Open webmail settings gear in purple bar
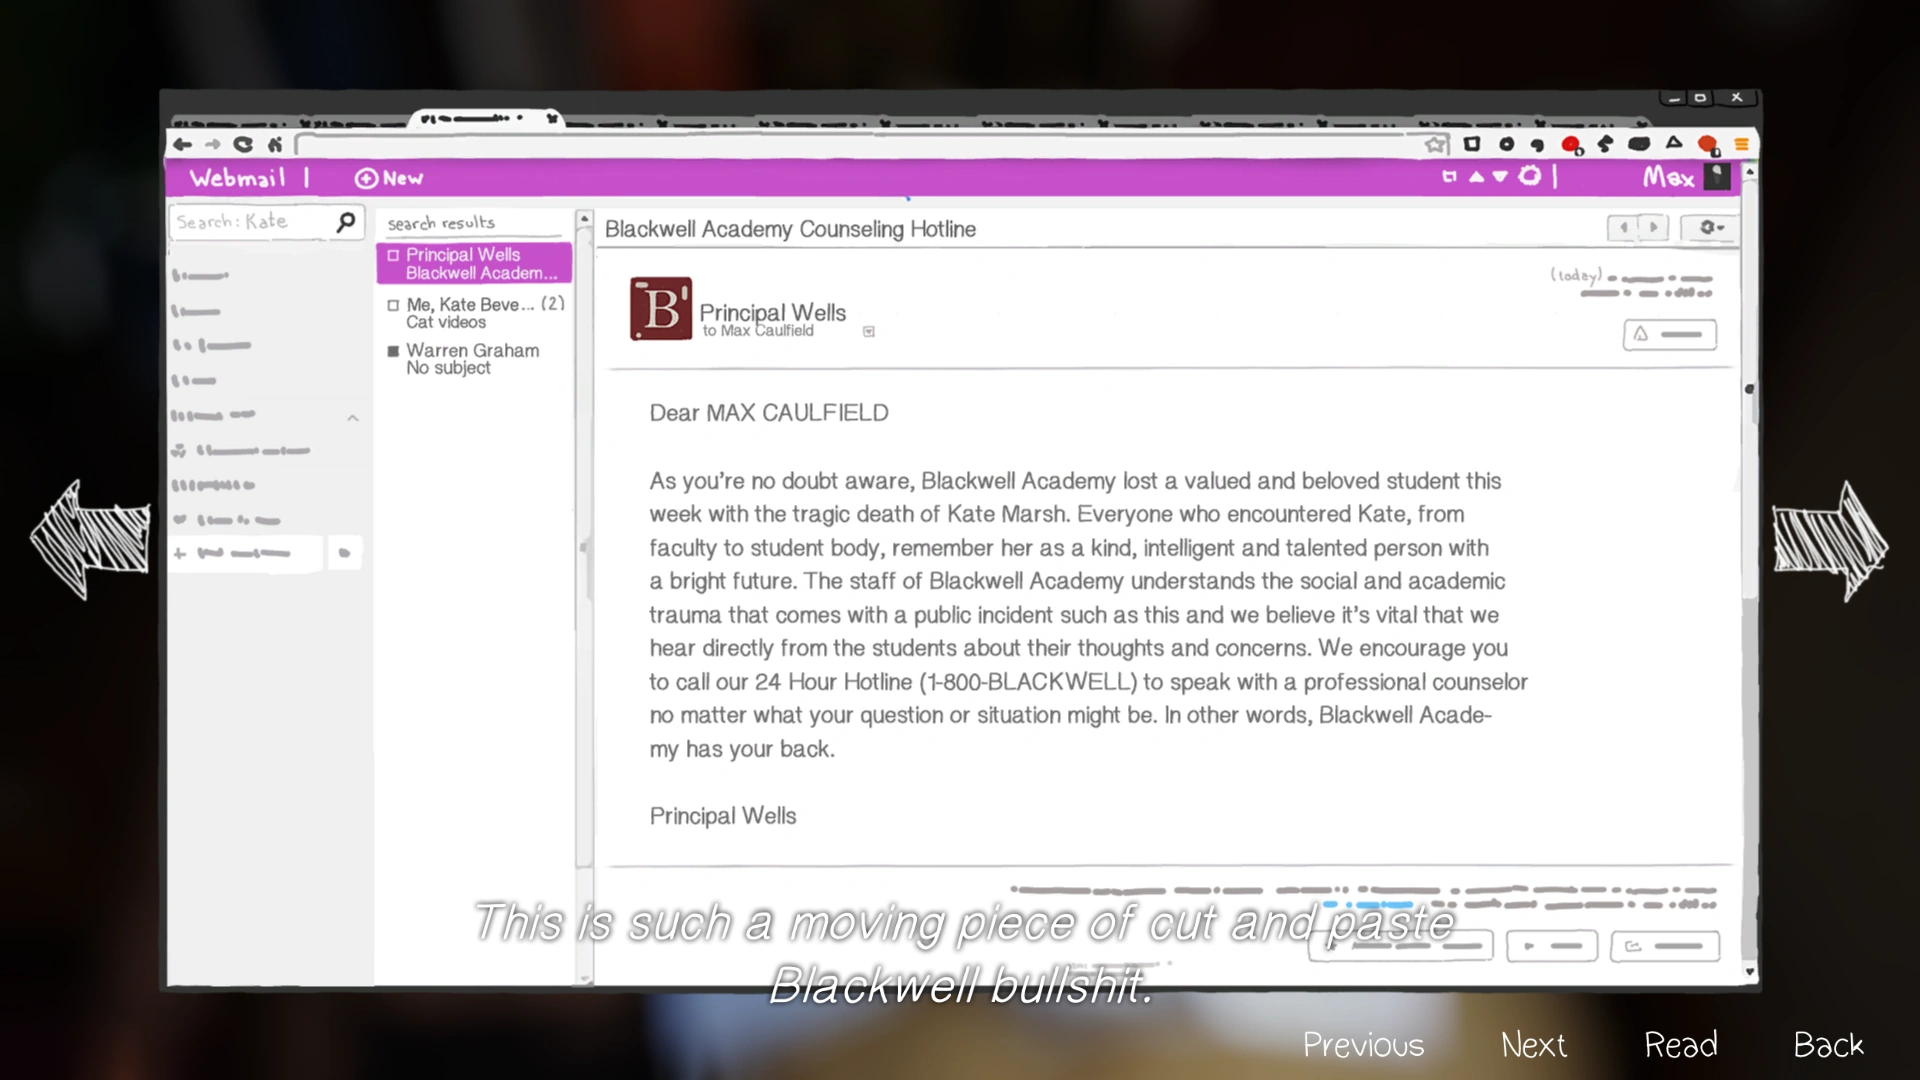The width and height of the screenshot is (1920, 1080). coord(1529,177)
